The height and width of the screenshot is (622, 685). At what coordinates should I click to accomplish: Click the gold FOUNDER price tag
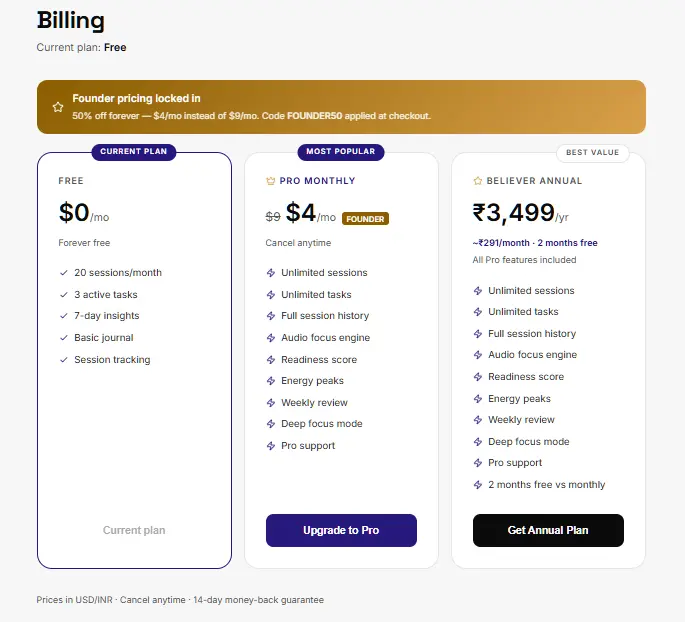coord(365,219)
